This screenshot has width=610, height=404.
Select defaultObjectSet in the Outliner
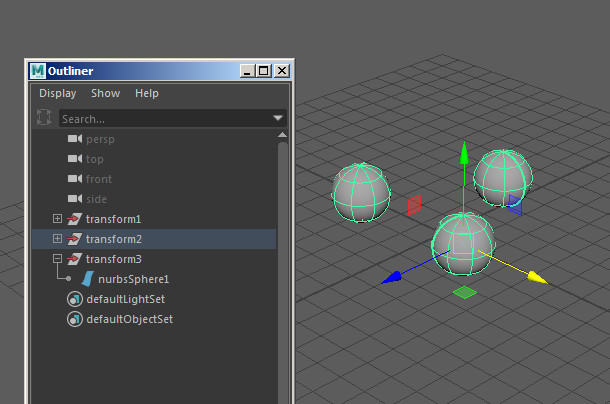[130, 320]
